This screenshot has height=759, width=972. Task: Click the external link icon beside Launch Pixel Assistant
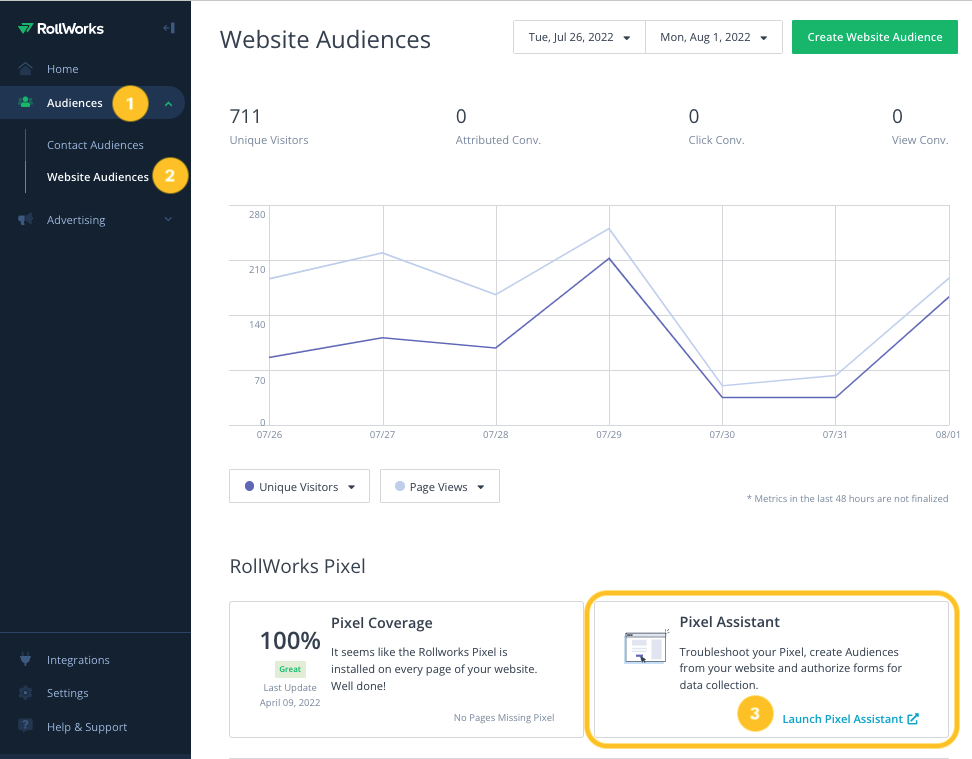pyautogui.click(x=912, y=719)
